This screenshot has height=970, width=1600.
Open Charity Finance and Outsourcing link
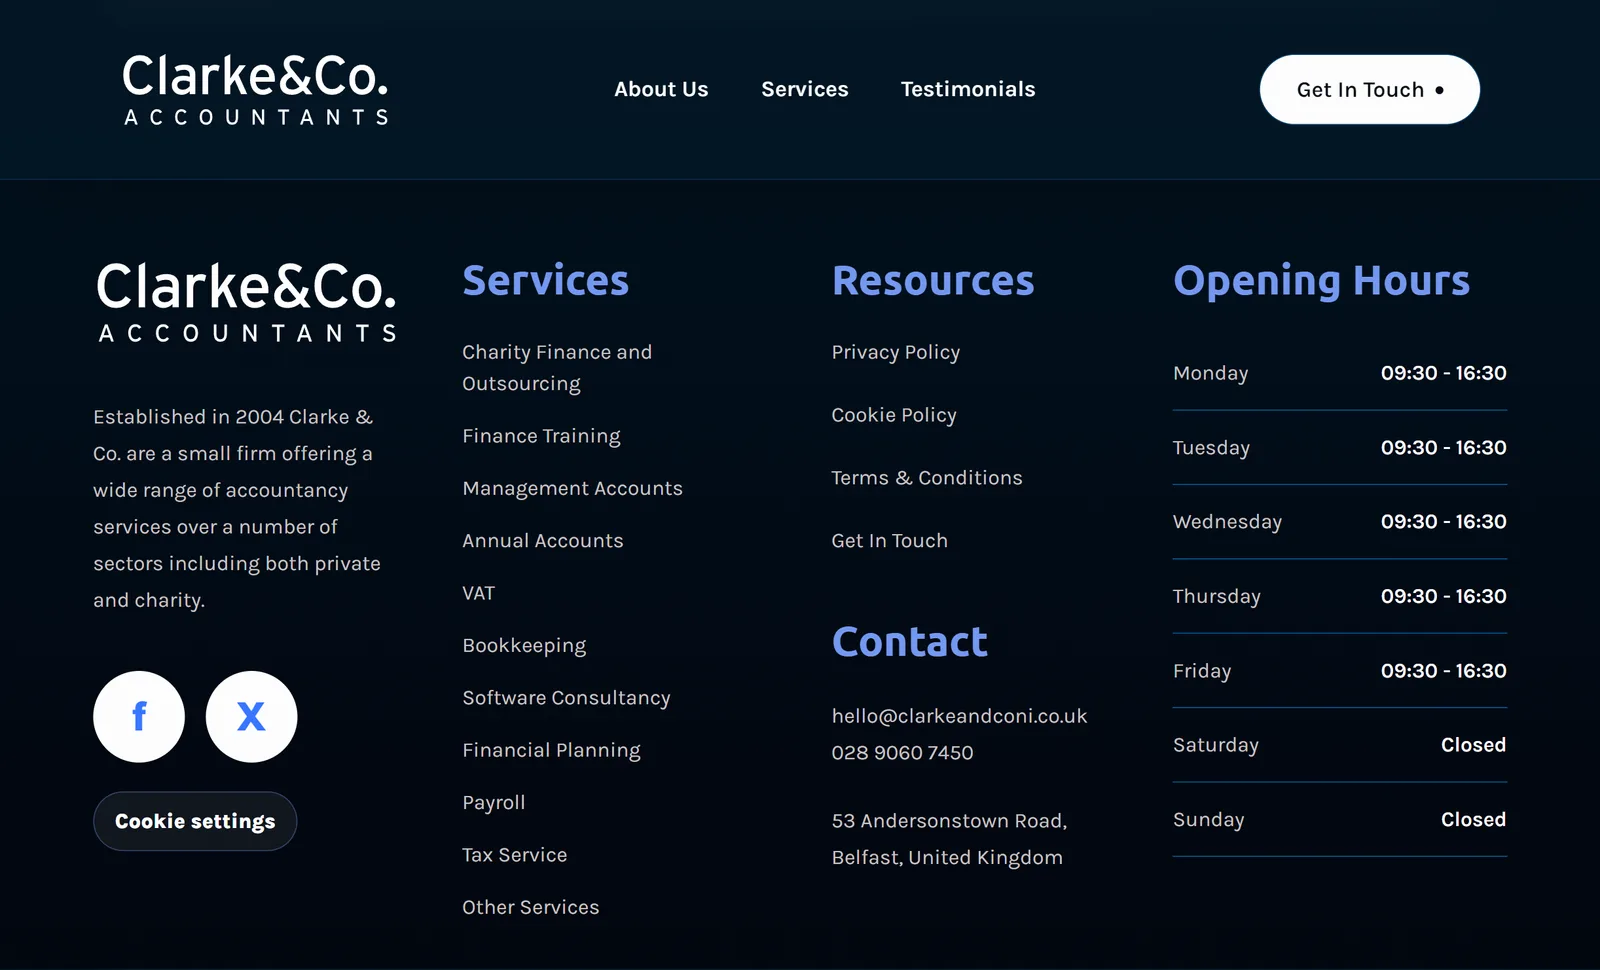point(557,368)
